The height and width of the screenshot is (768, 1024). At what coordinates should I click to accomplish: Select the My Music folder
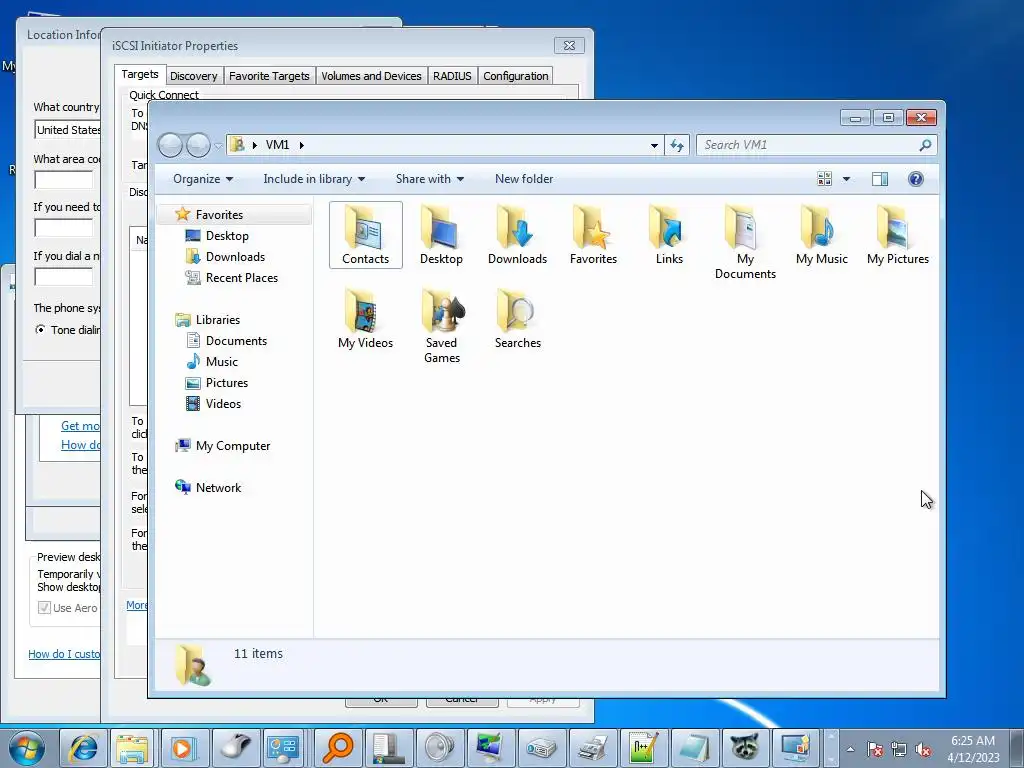tap(822, 235)
